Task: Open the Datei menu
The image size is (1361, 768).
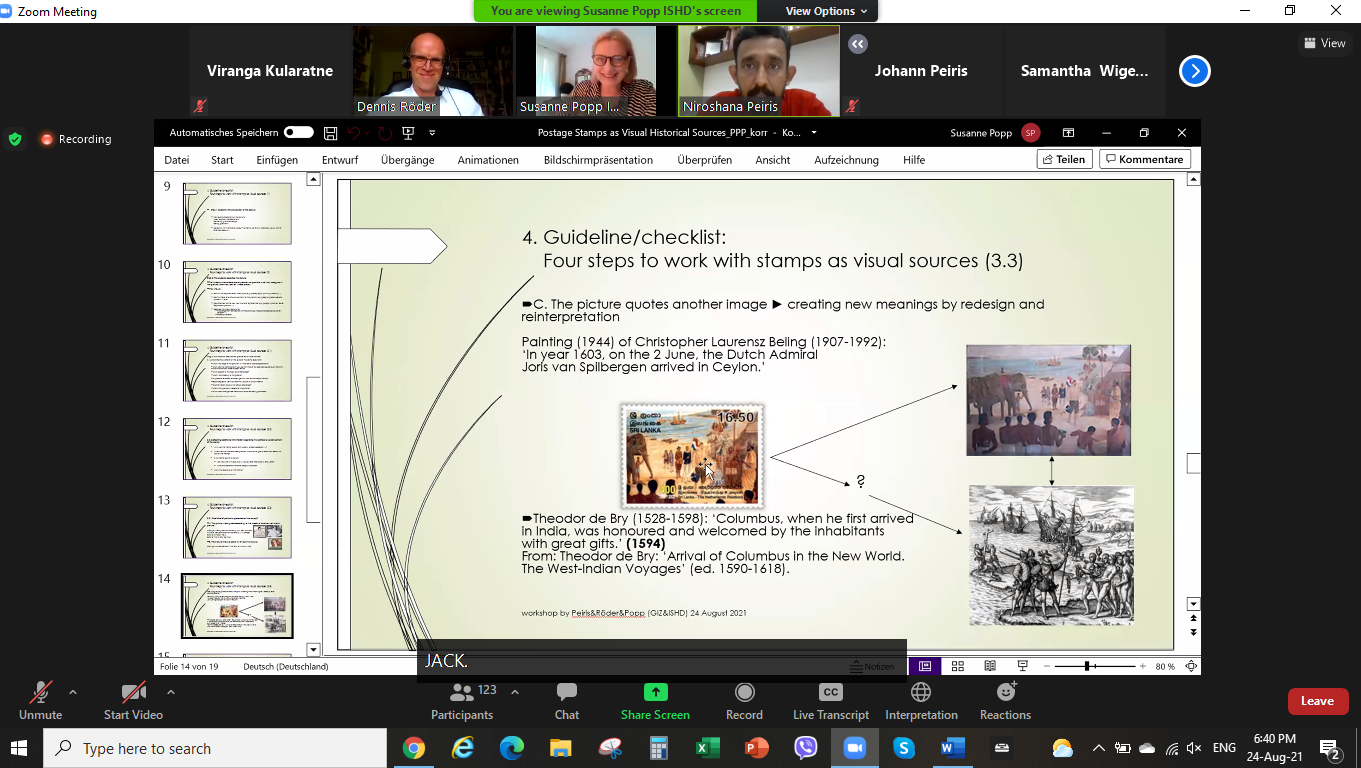Action: [177, 160]
